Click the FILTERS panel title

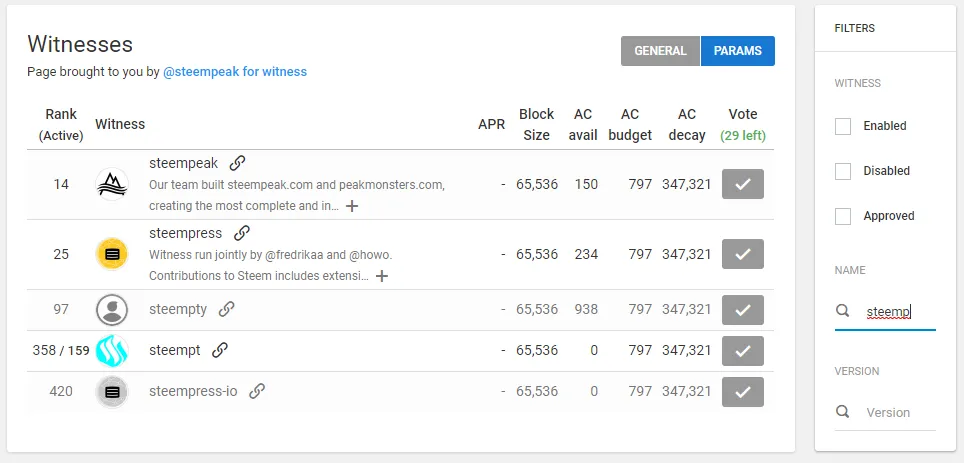click(855, 28)
